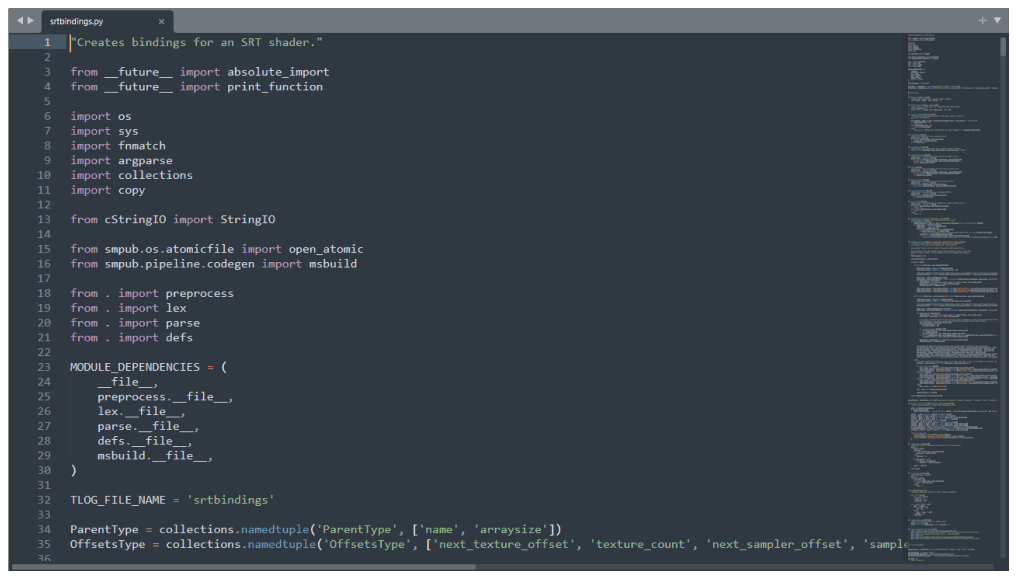Click line number 1 in the gutter
This screenshot has height=578, width=1015.
[x=47, y=43]
